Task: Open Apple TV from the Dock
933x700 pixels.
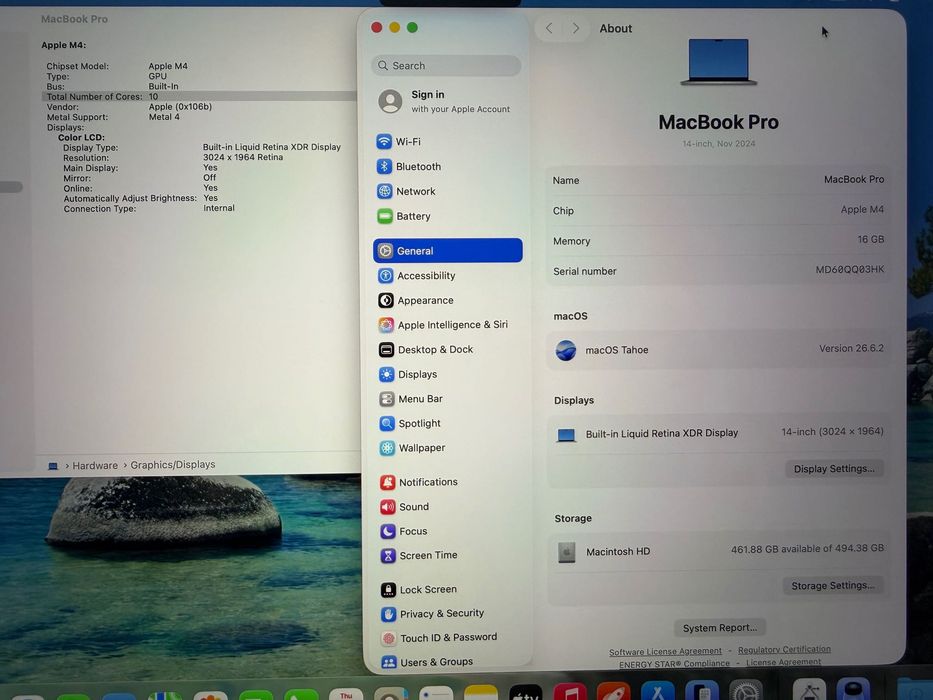Action: click(525, 693)
